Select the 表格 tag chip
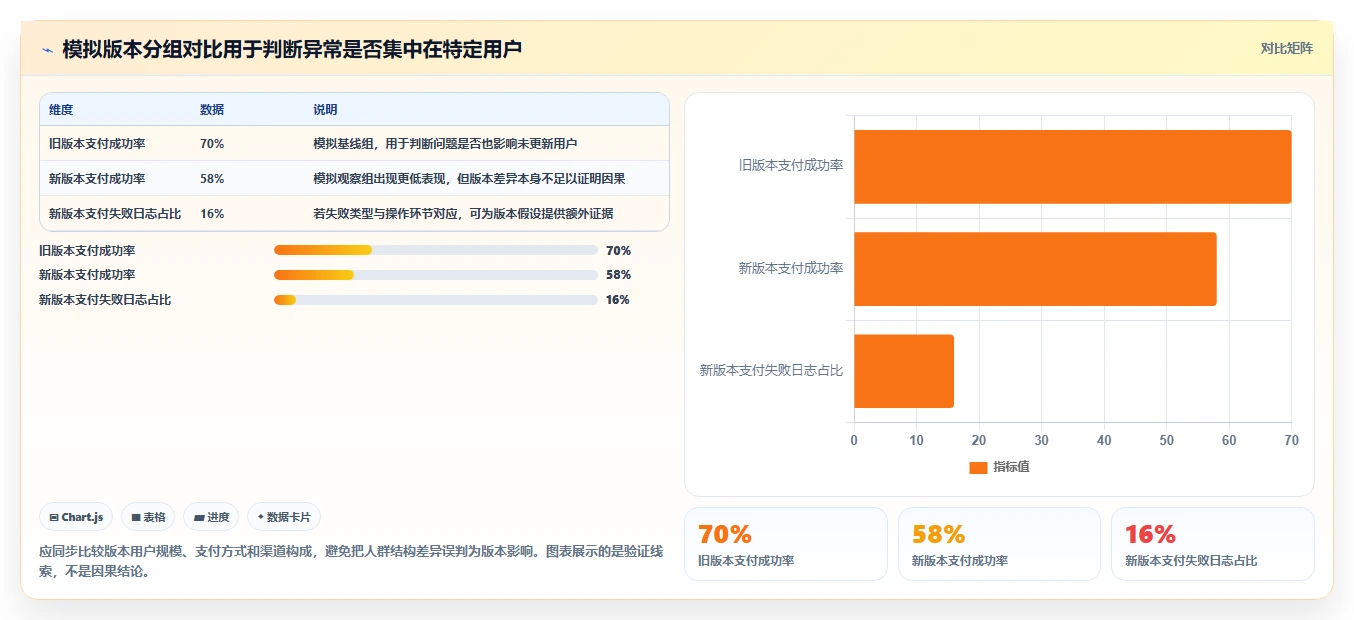This screenshot has height=620, width=1354. [148, 517]
